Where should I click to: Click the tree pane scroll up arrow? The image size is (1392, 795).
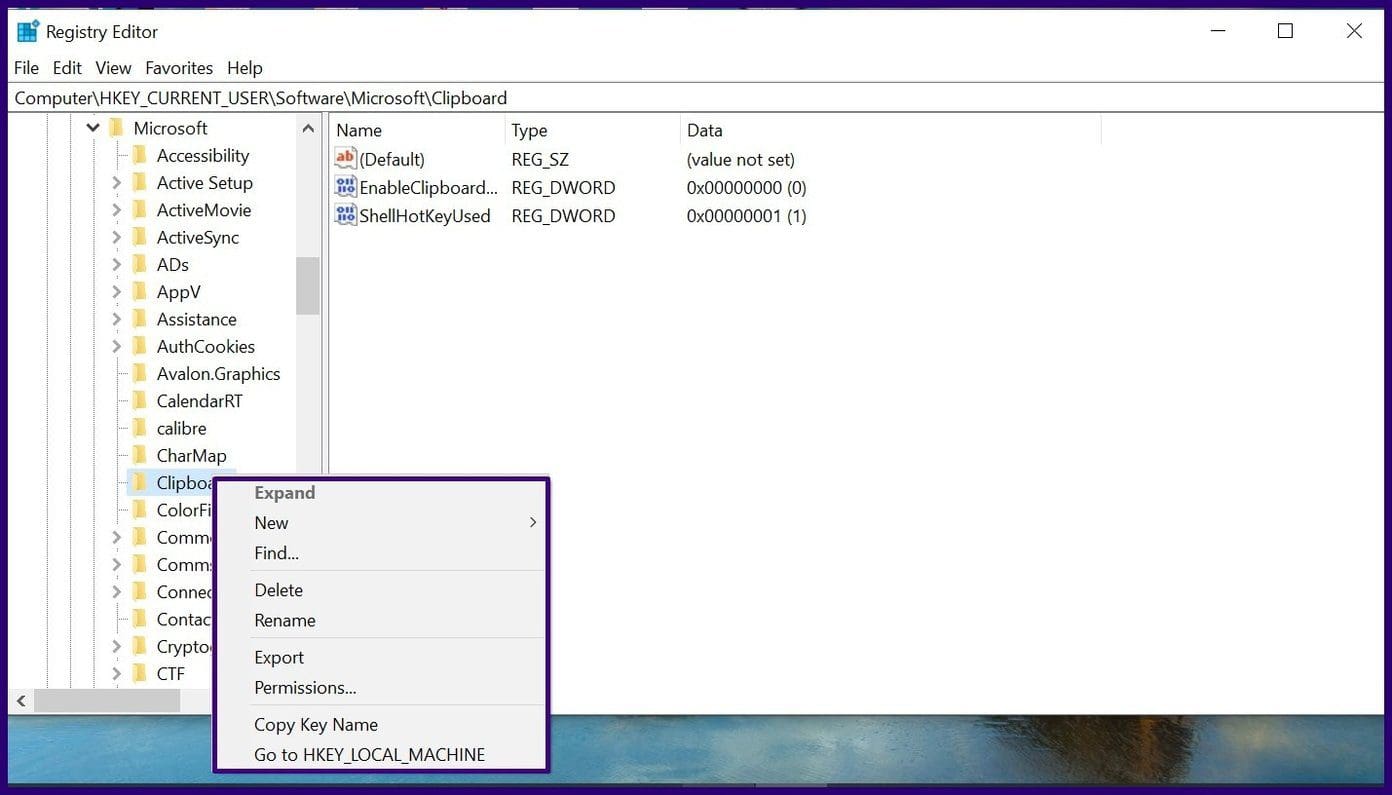pos(308,128)
